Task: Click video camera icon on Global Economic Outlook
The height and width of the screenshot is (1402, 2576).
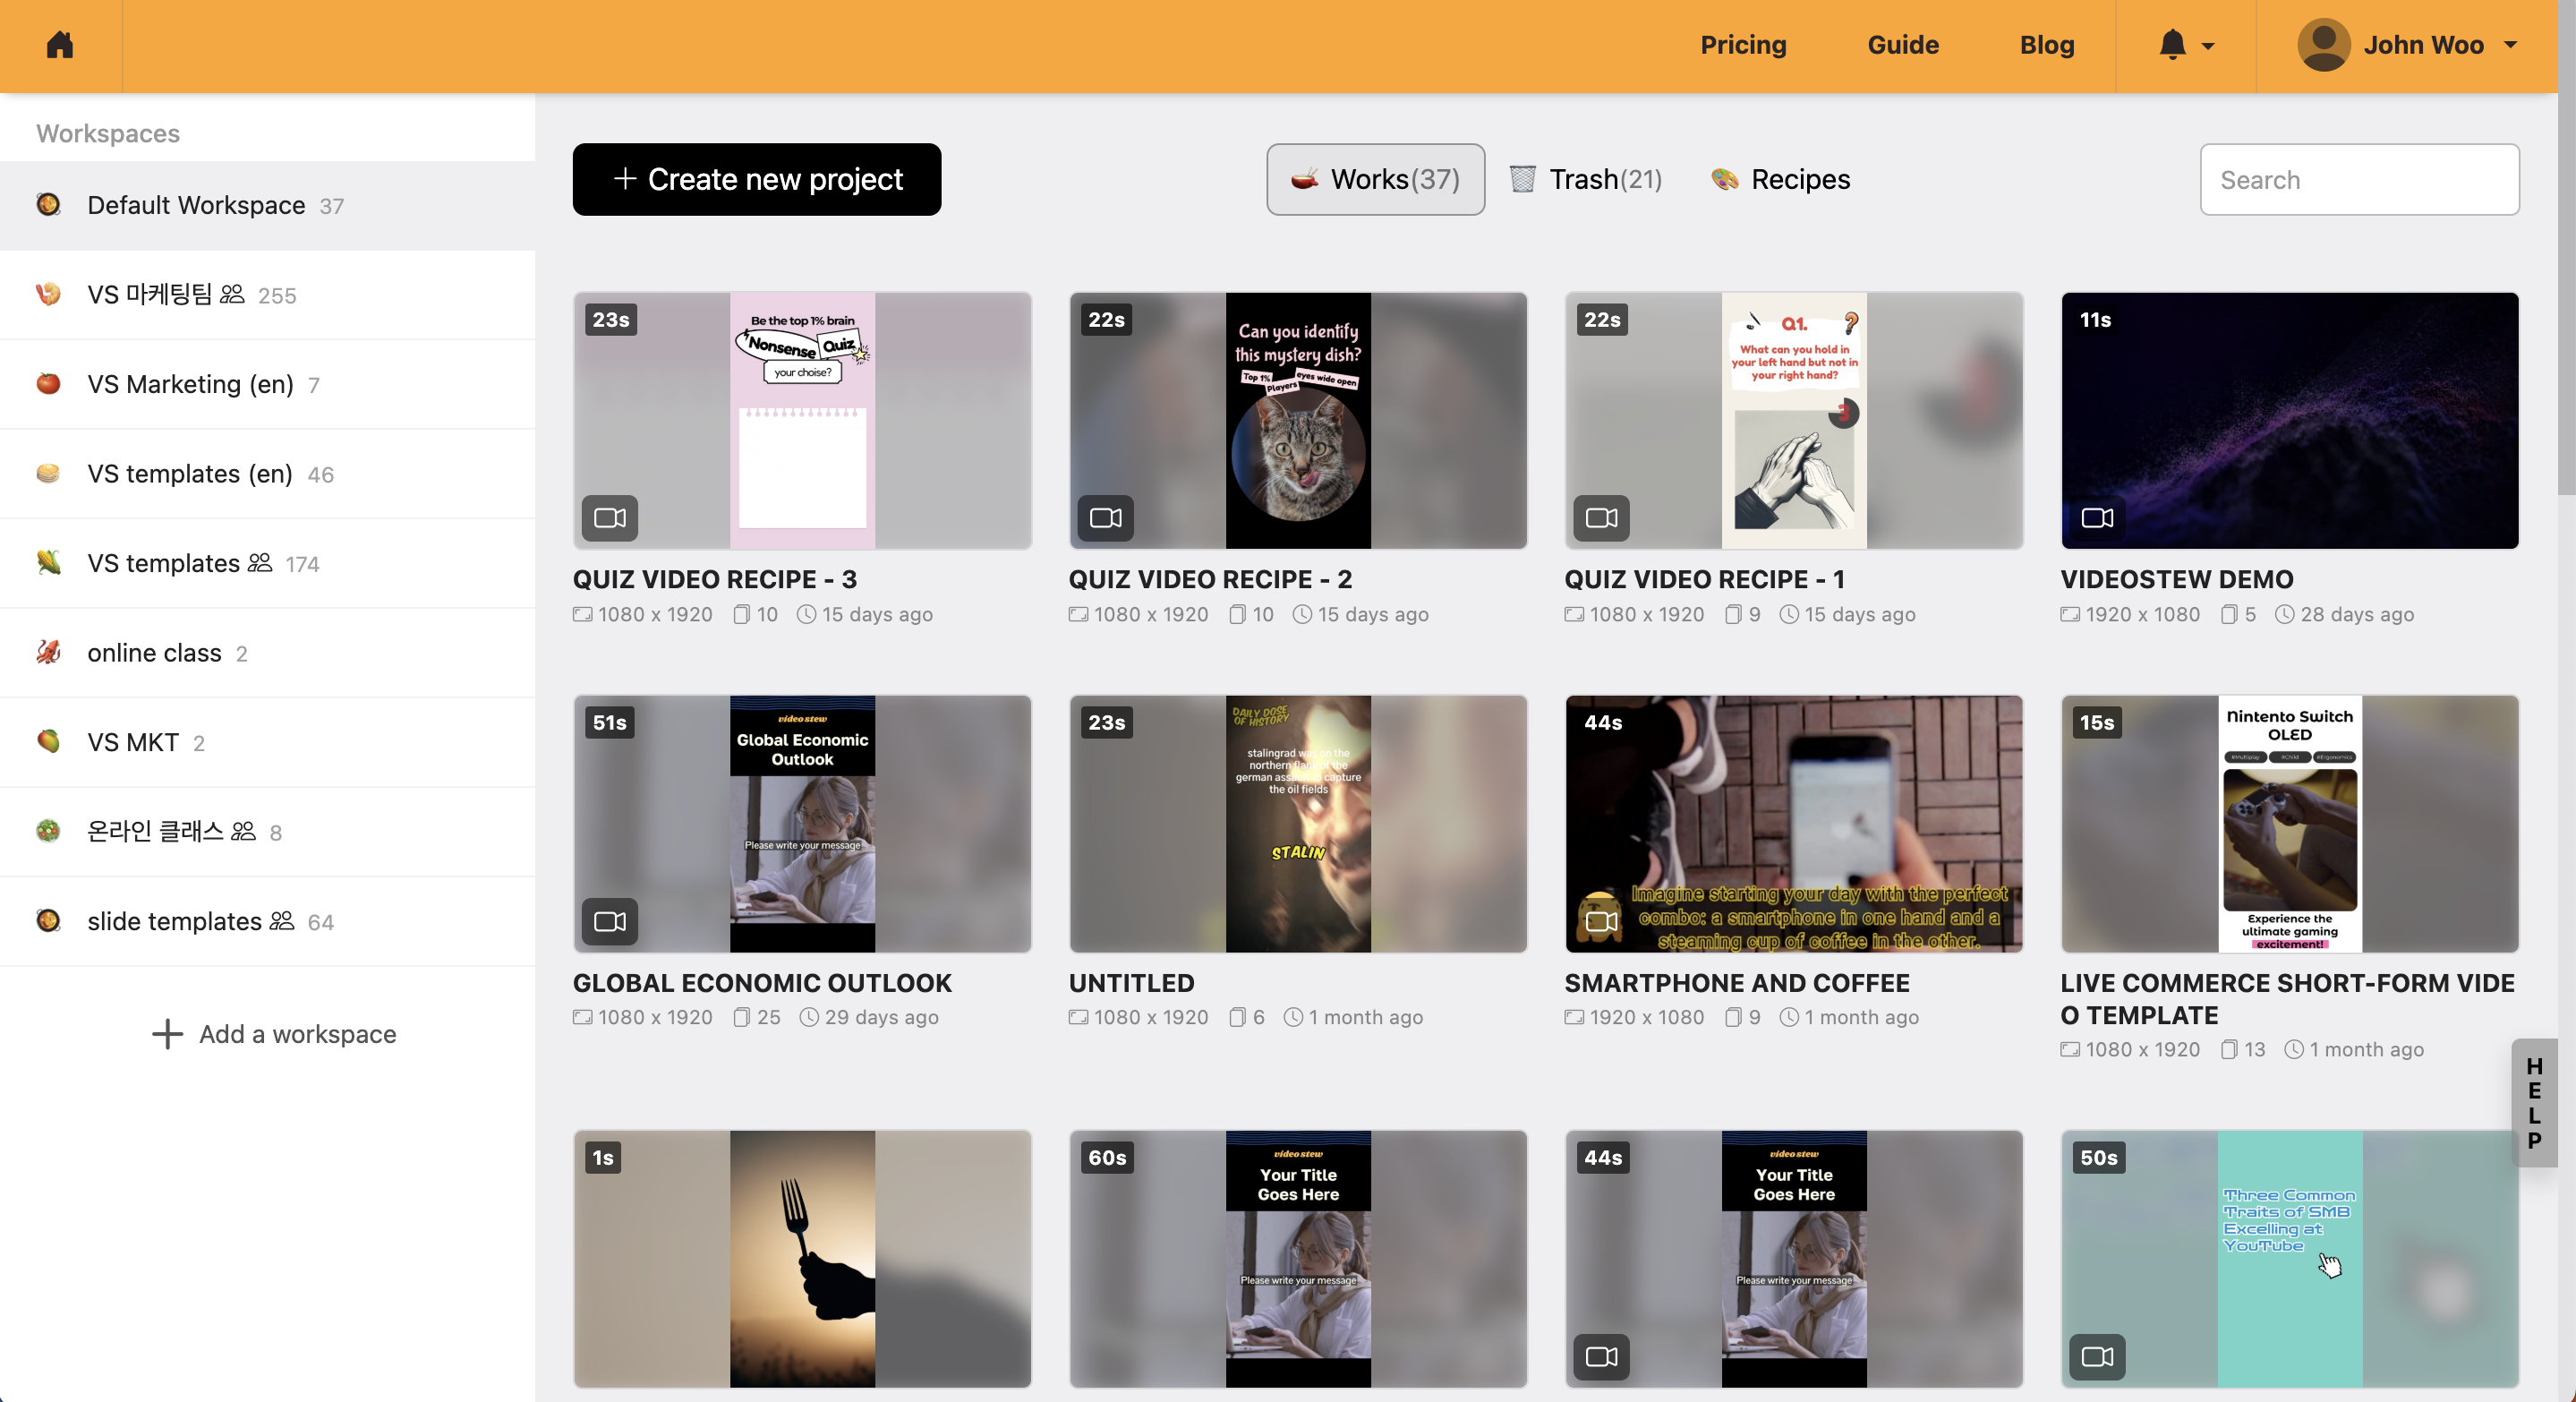Action: [609, 921]
